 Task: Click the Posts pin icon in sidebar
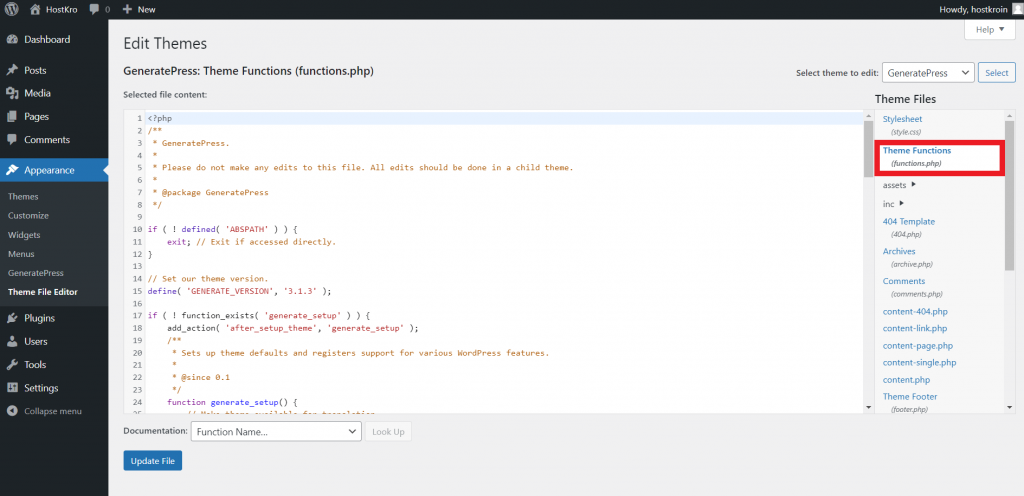coord(12,70)
